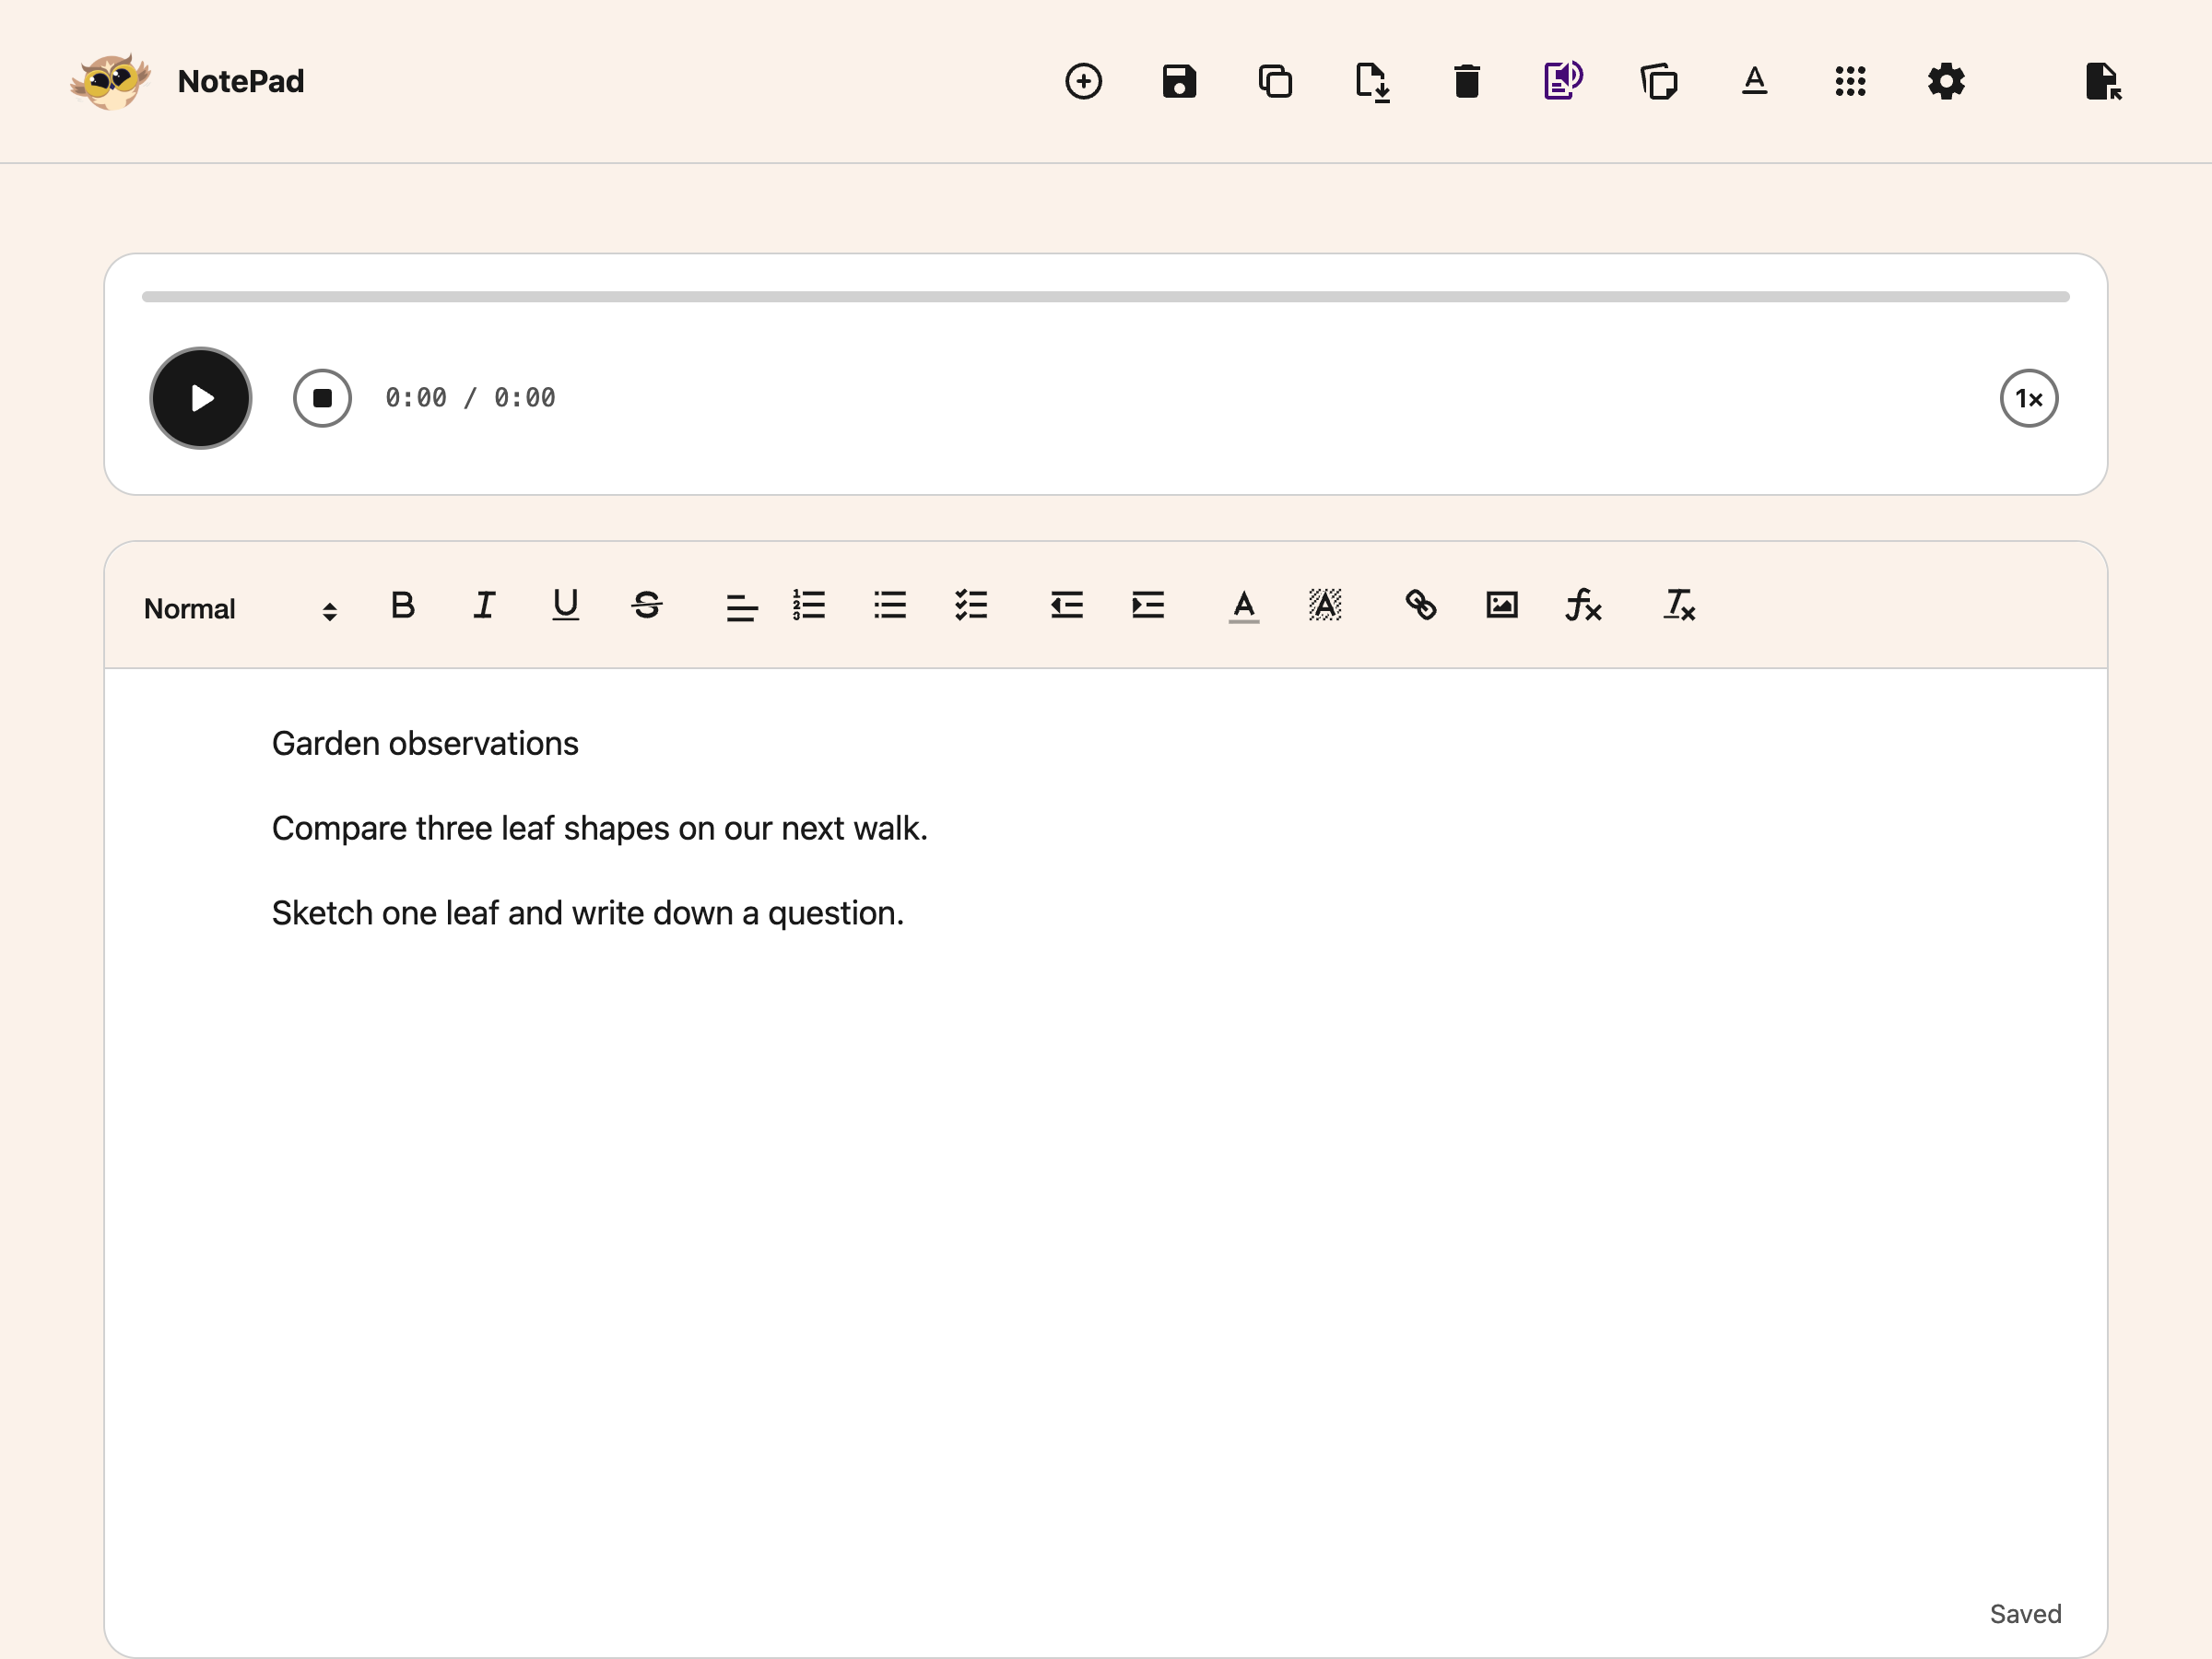This screenshot has height=1659, width=2212.
Task: Clear formatting with the Tx icon
Action: tap(1678, 605)
